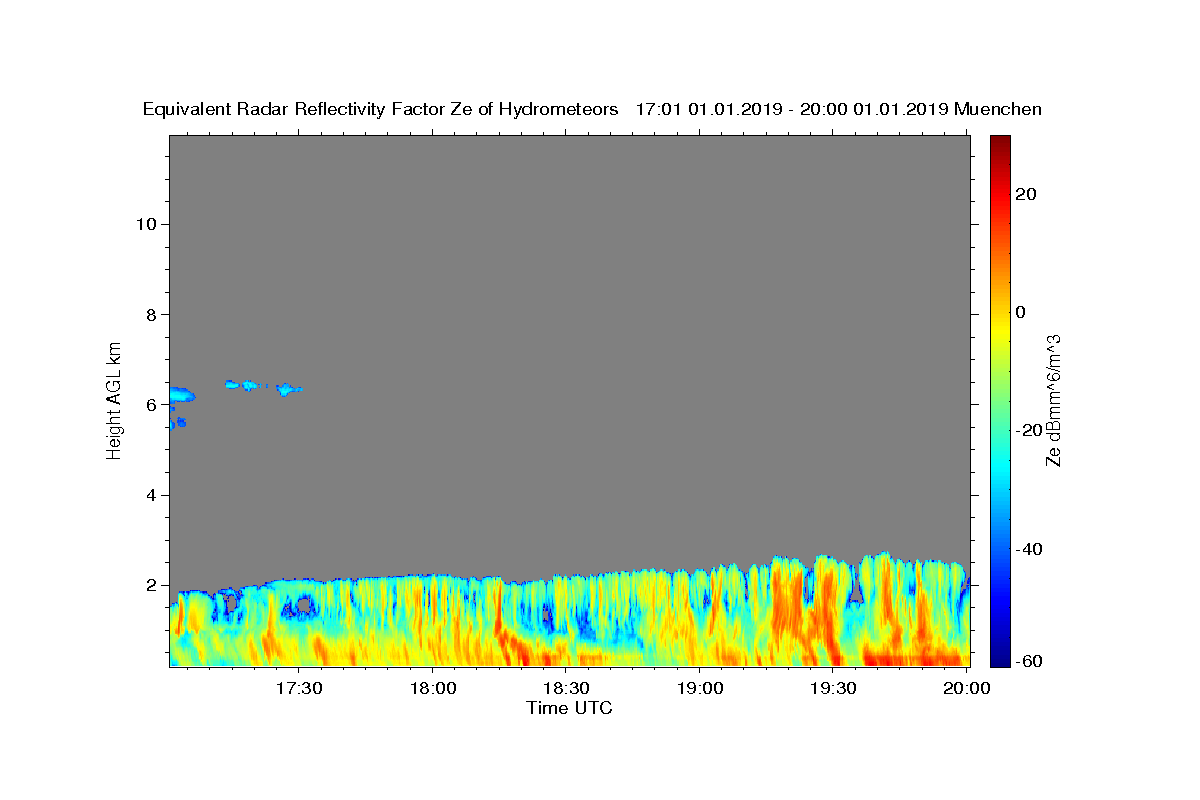This screenshot has width=1200, height=800.
Task: Click the date range '17:01 01.01.2019 - 20:00 01.01.2019 Muenchen'
Action: [838, 110]
